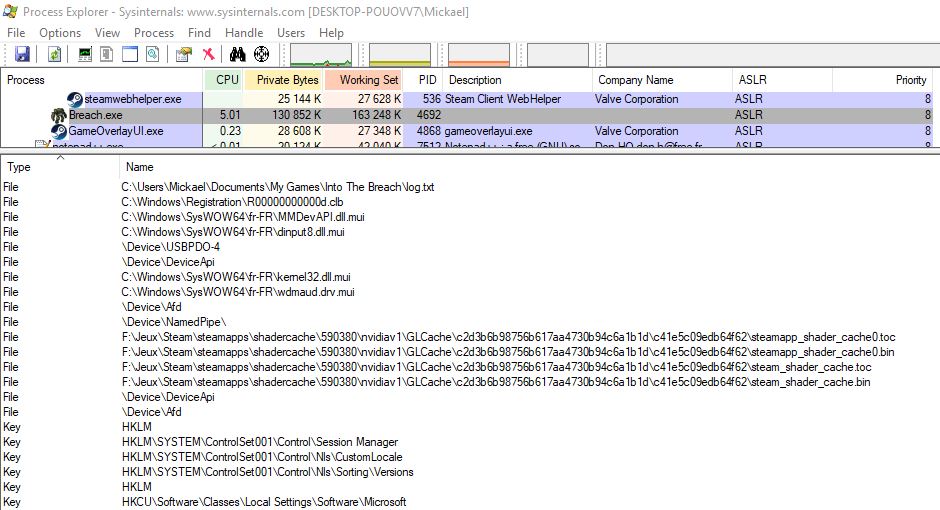Select the dinput8.dll.mui handle row

233,232
